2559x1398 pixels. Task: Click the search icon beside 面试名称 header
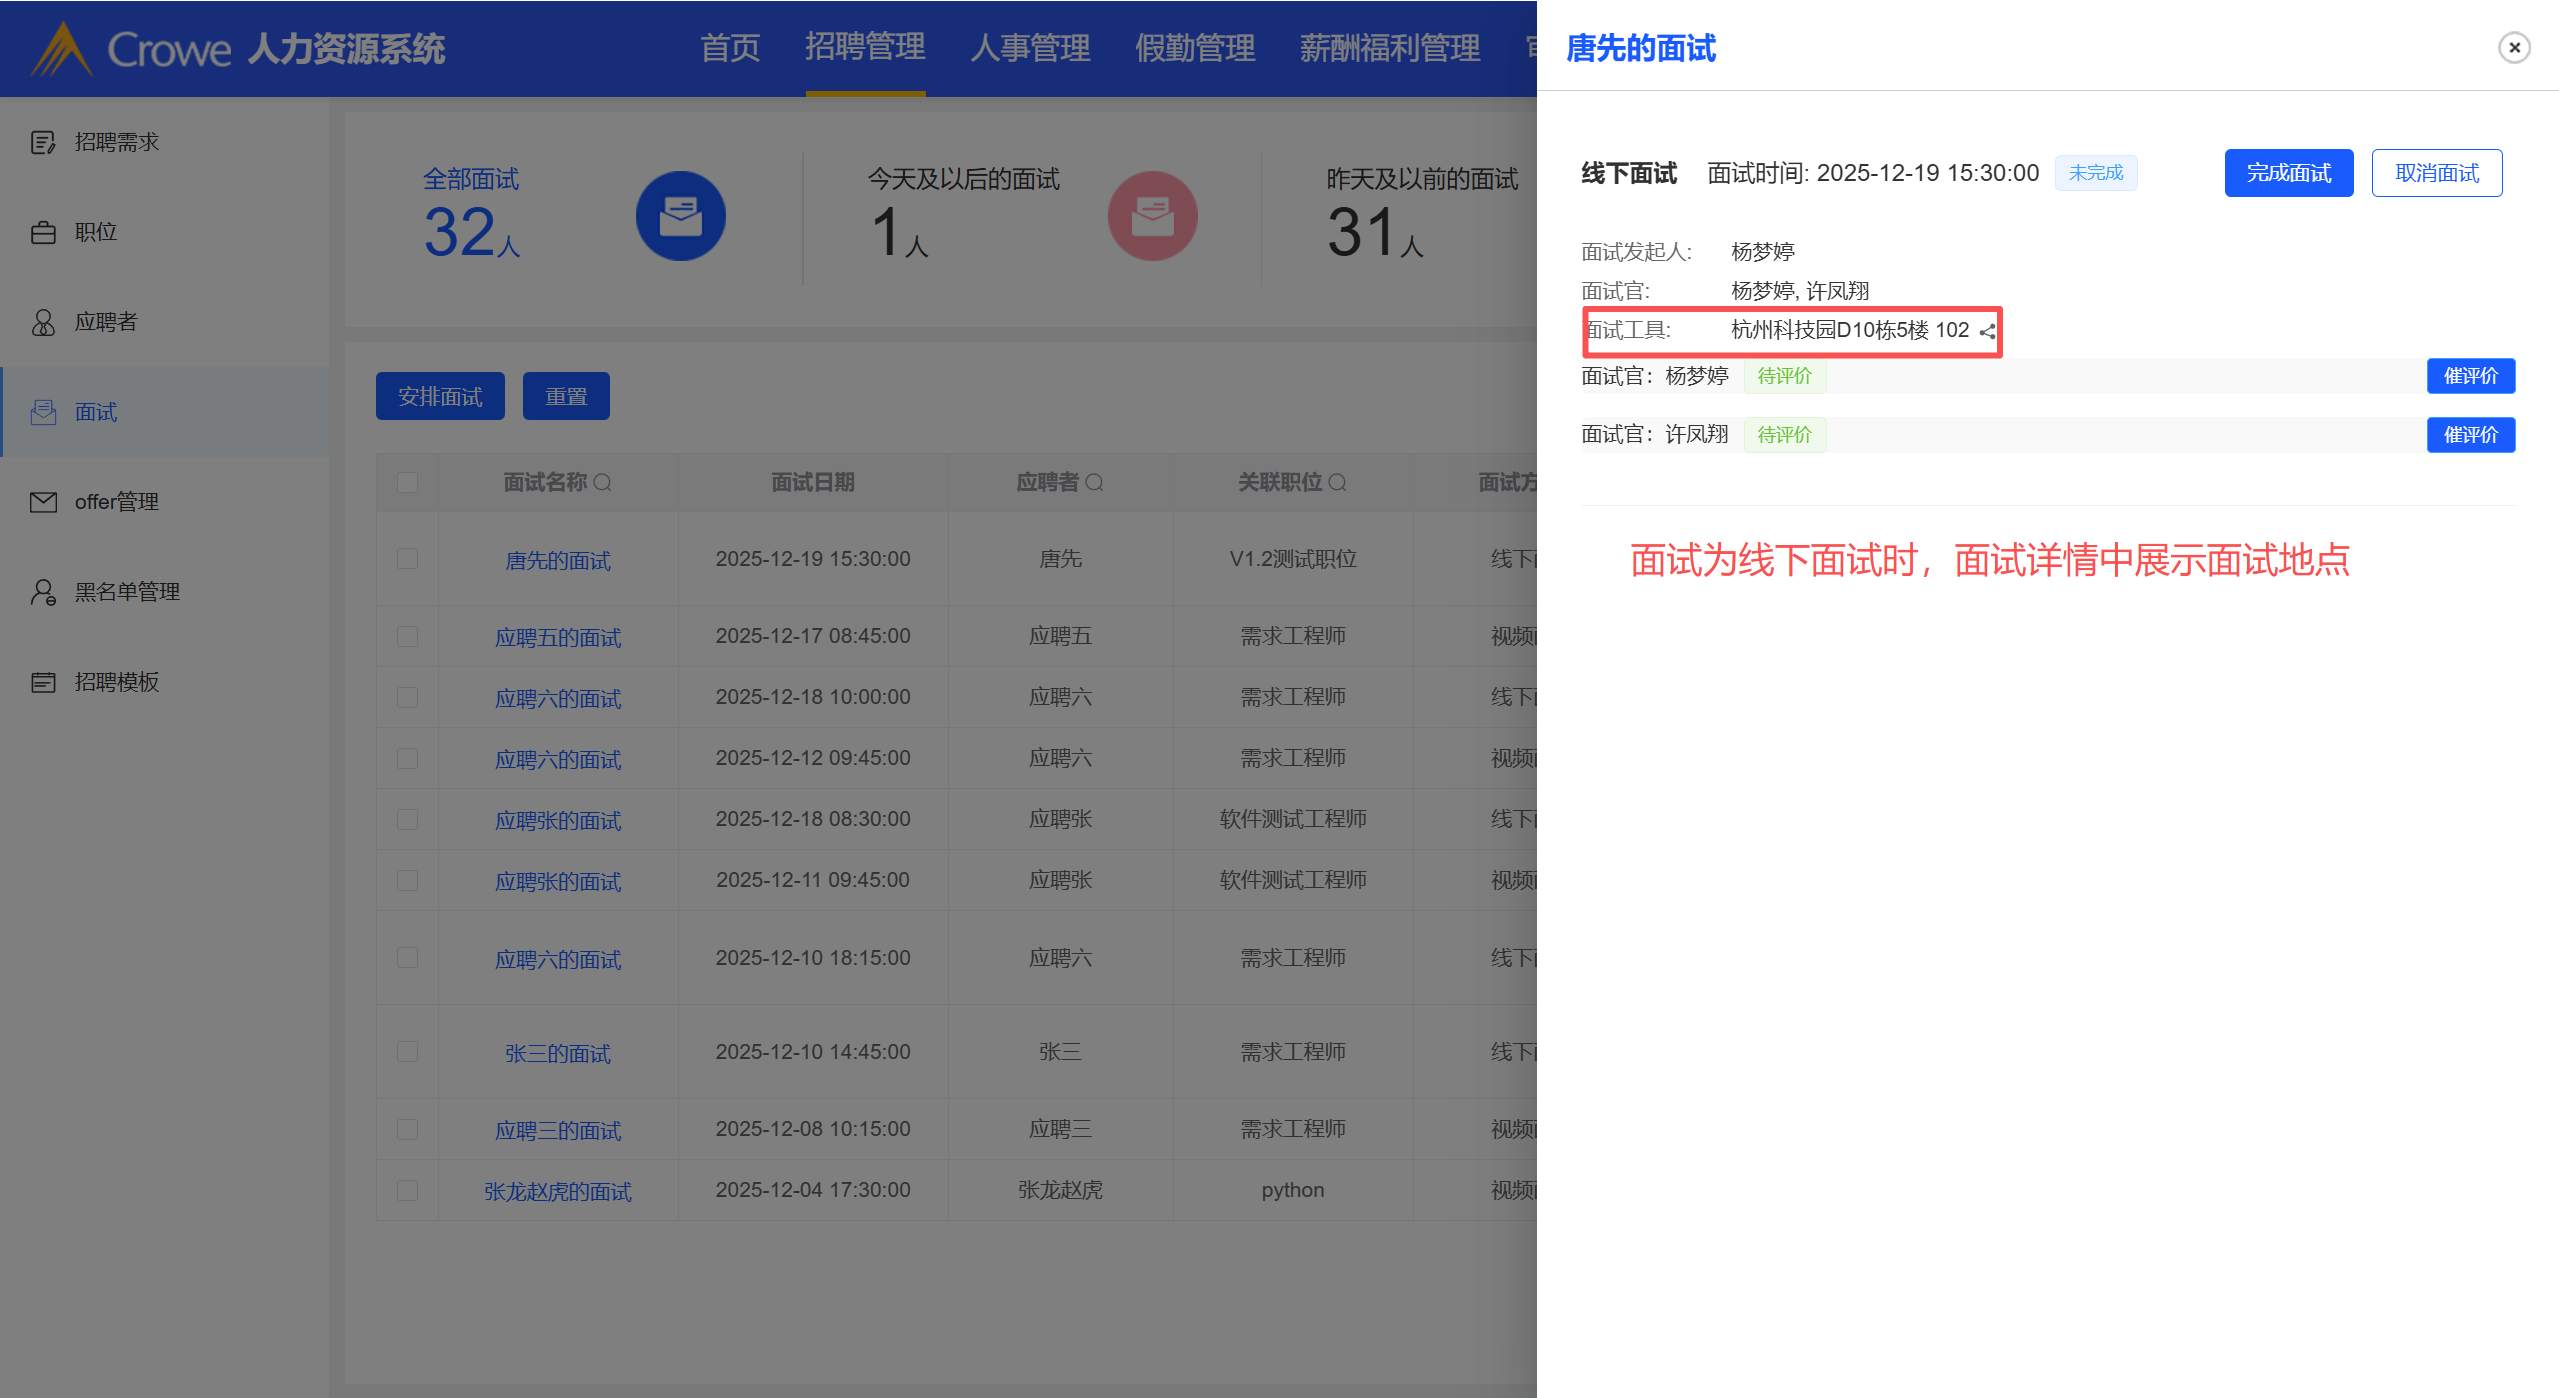[x=603, y=483]
